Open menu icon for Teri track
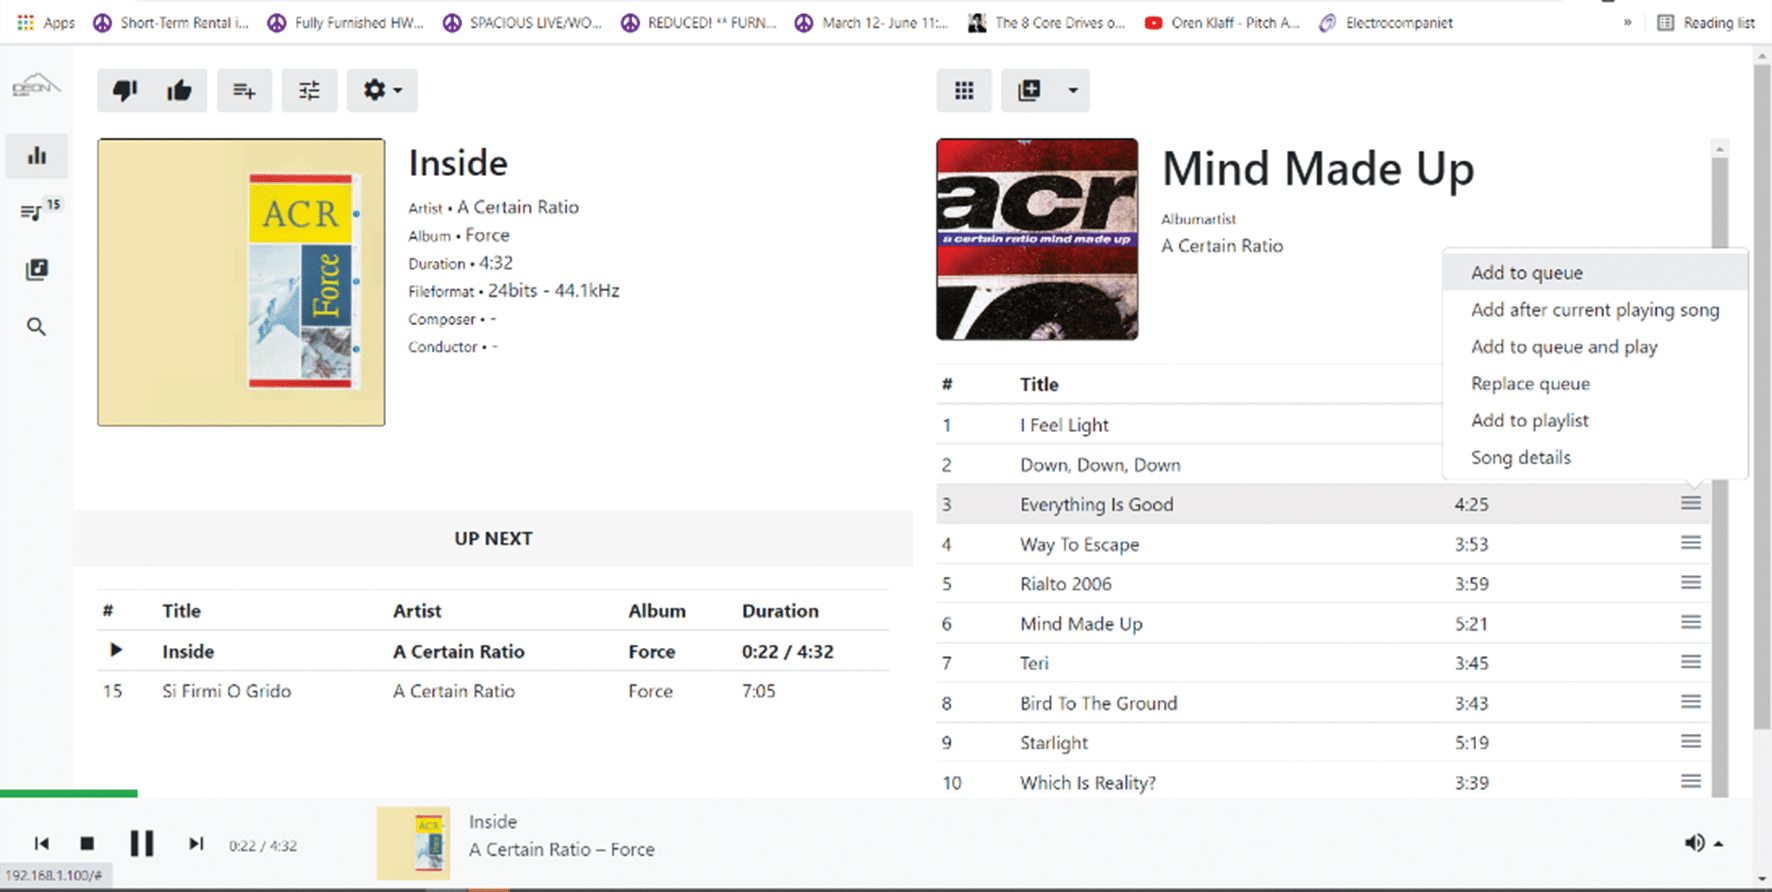Image resolution: width=1772 pixels, height=892 pixels. [1691, 662]
